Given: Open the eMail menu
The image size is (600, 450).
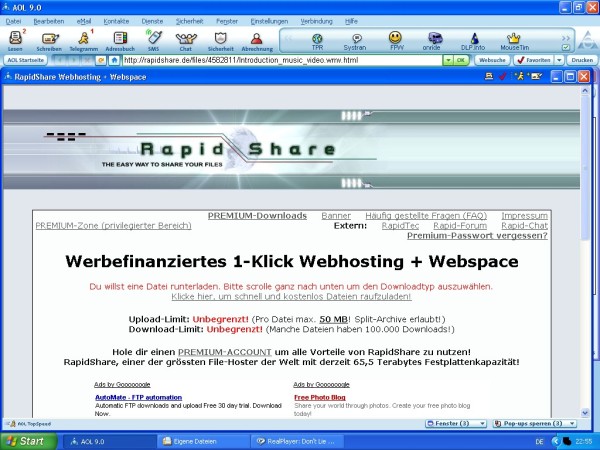Looking at the screenshot, I should (84, 21).
